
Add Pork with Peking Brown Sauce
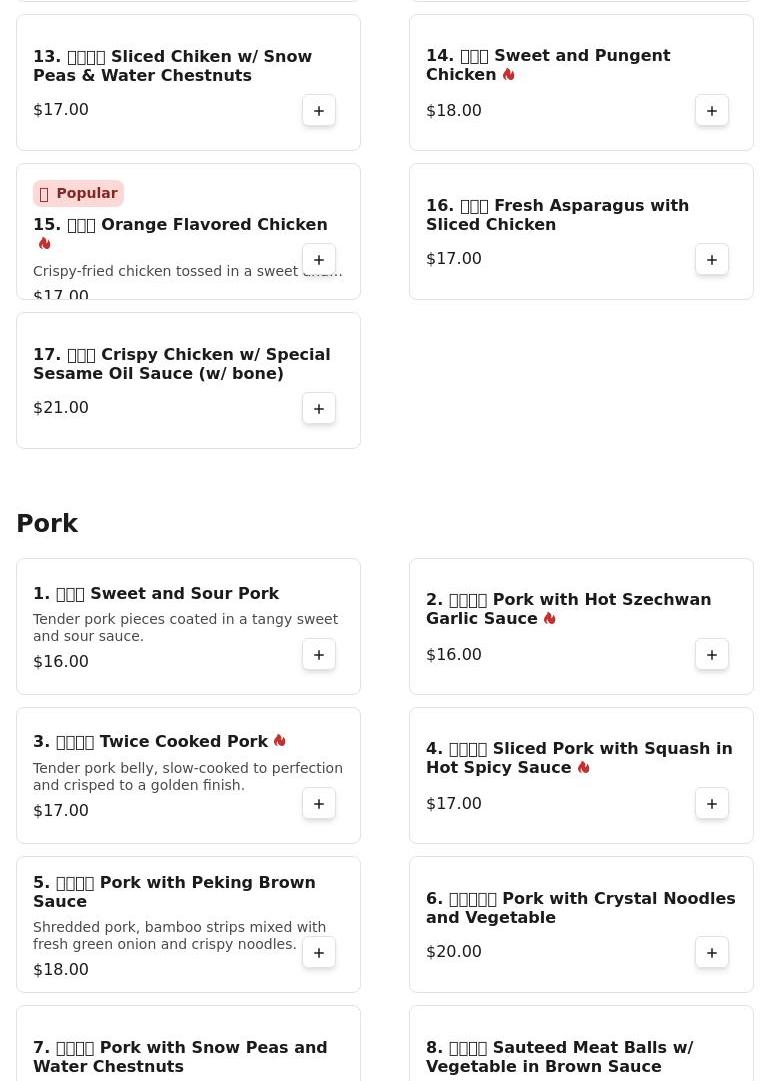(319, 953)
